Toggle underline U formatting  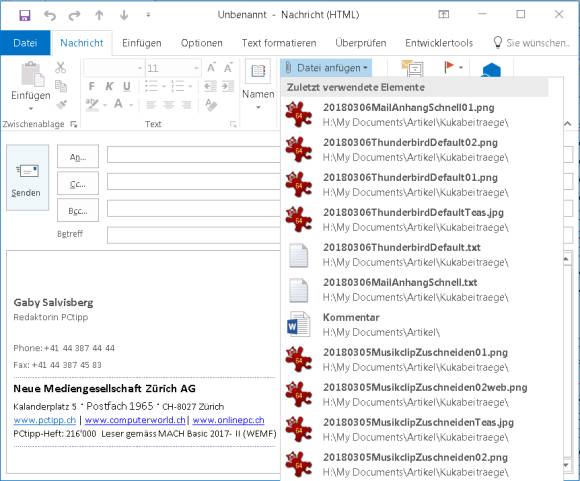127,86
